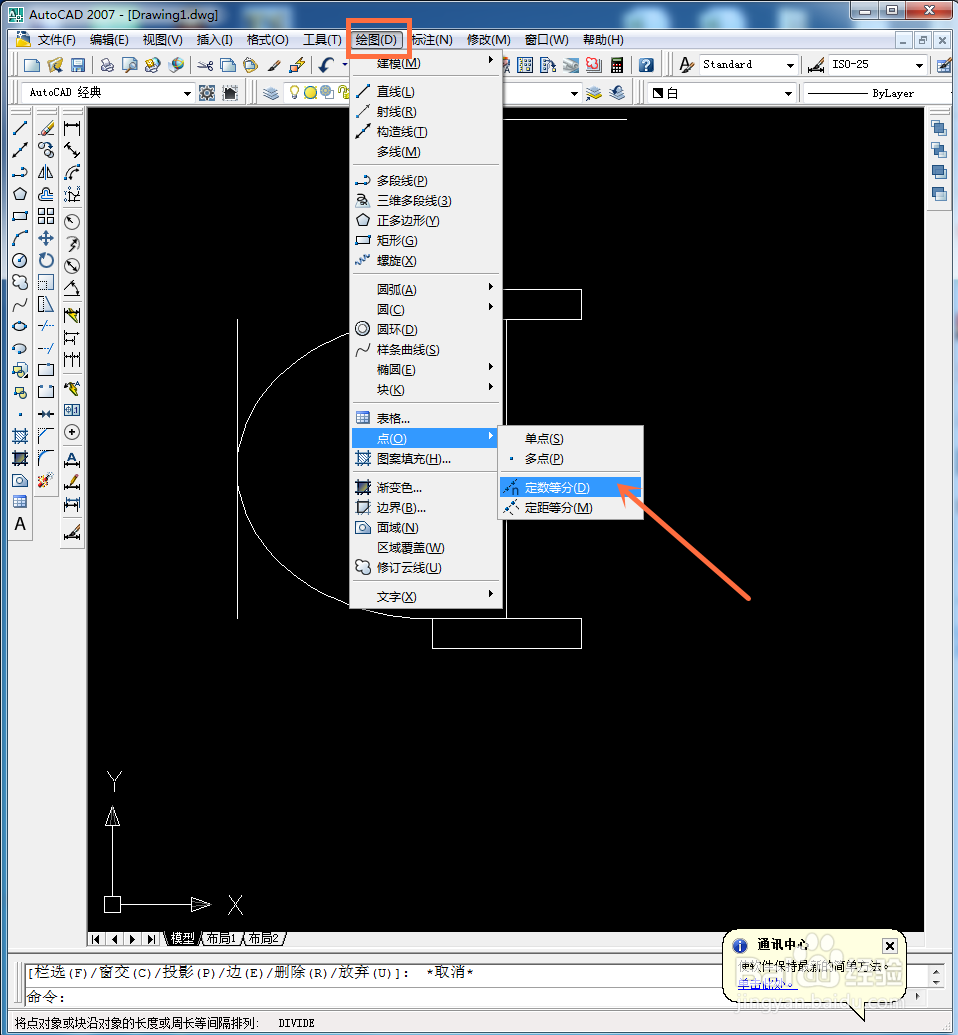Open the 修改(M) menu
Screen dimensions: 958x1035
pos(489,40)
